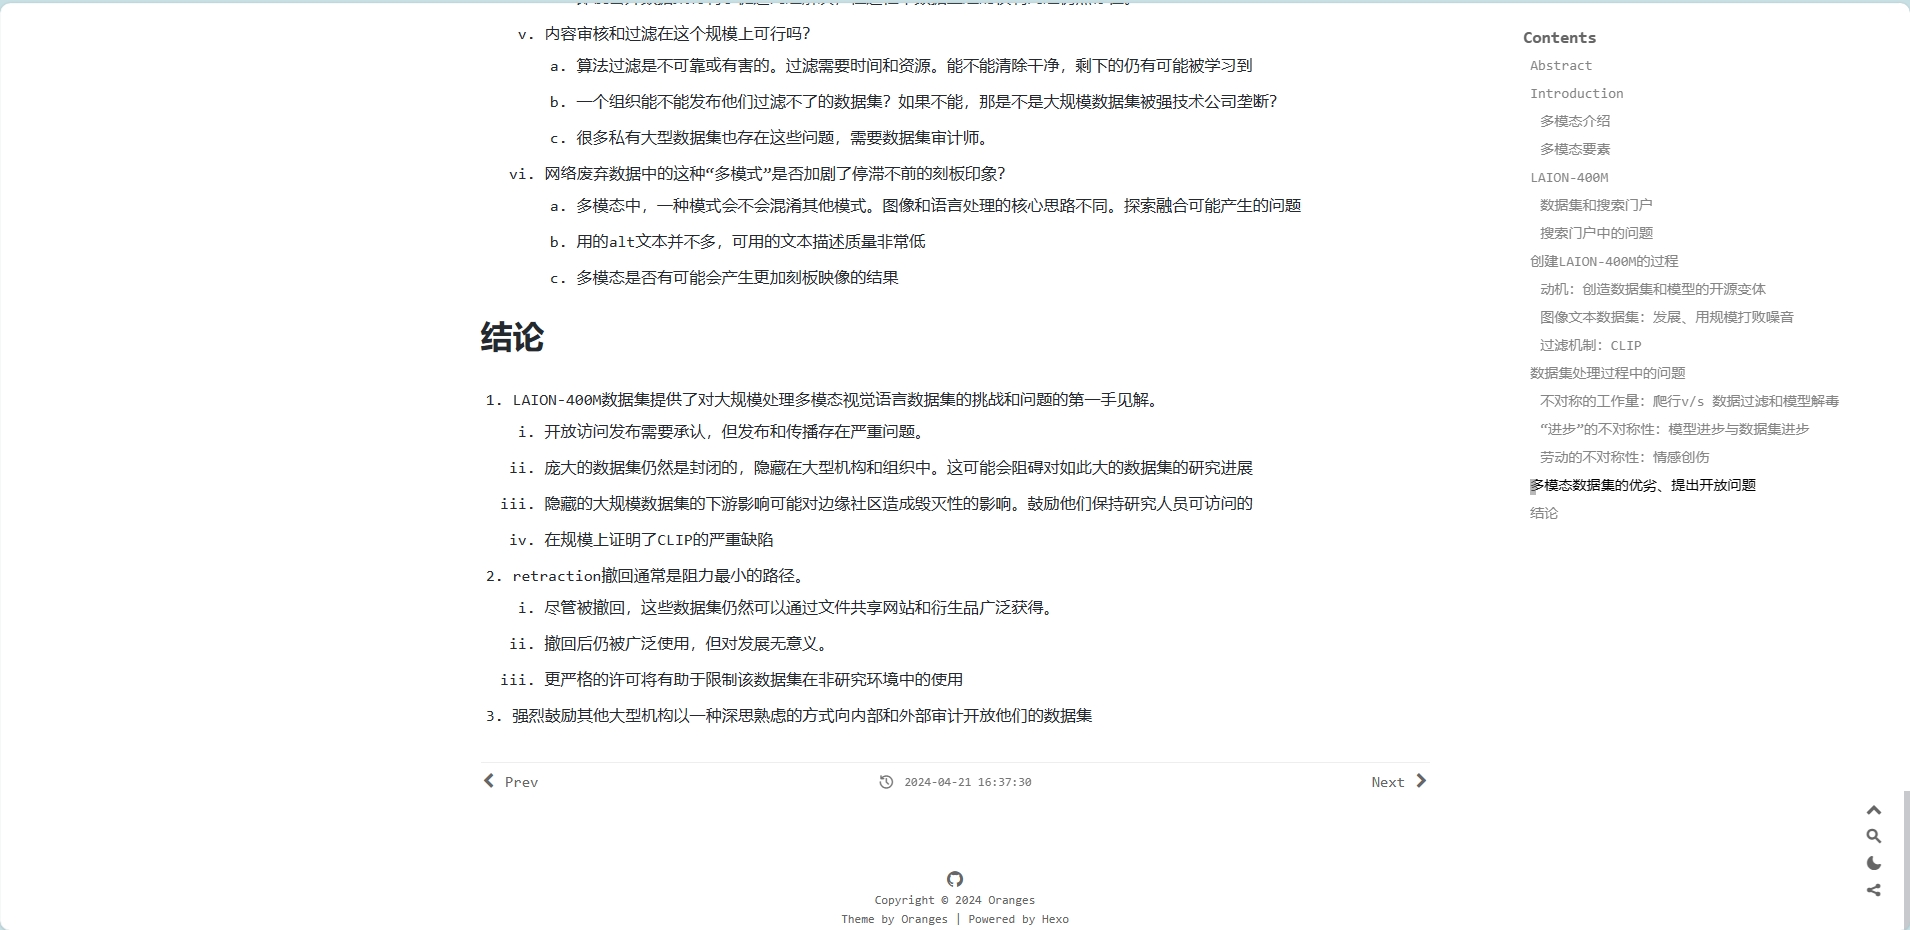1910x930 pixels.
Task: Select 劳动的不对称性：情感创伤 in Contents
Action: coord(1625,457)
